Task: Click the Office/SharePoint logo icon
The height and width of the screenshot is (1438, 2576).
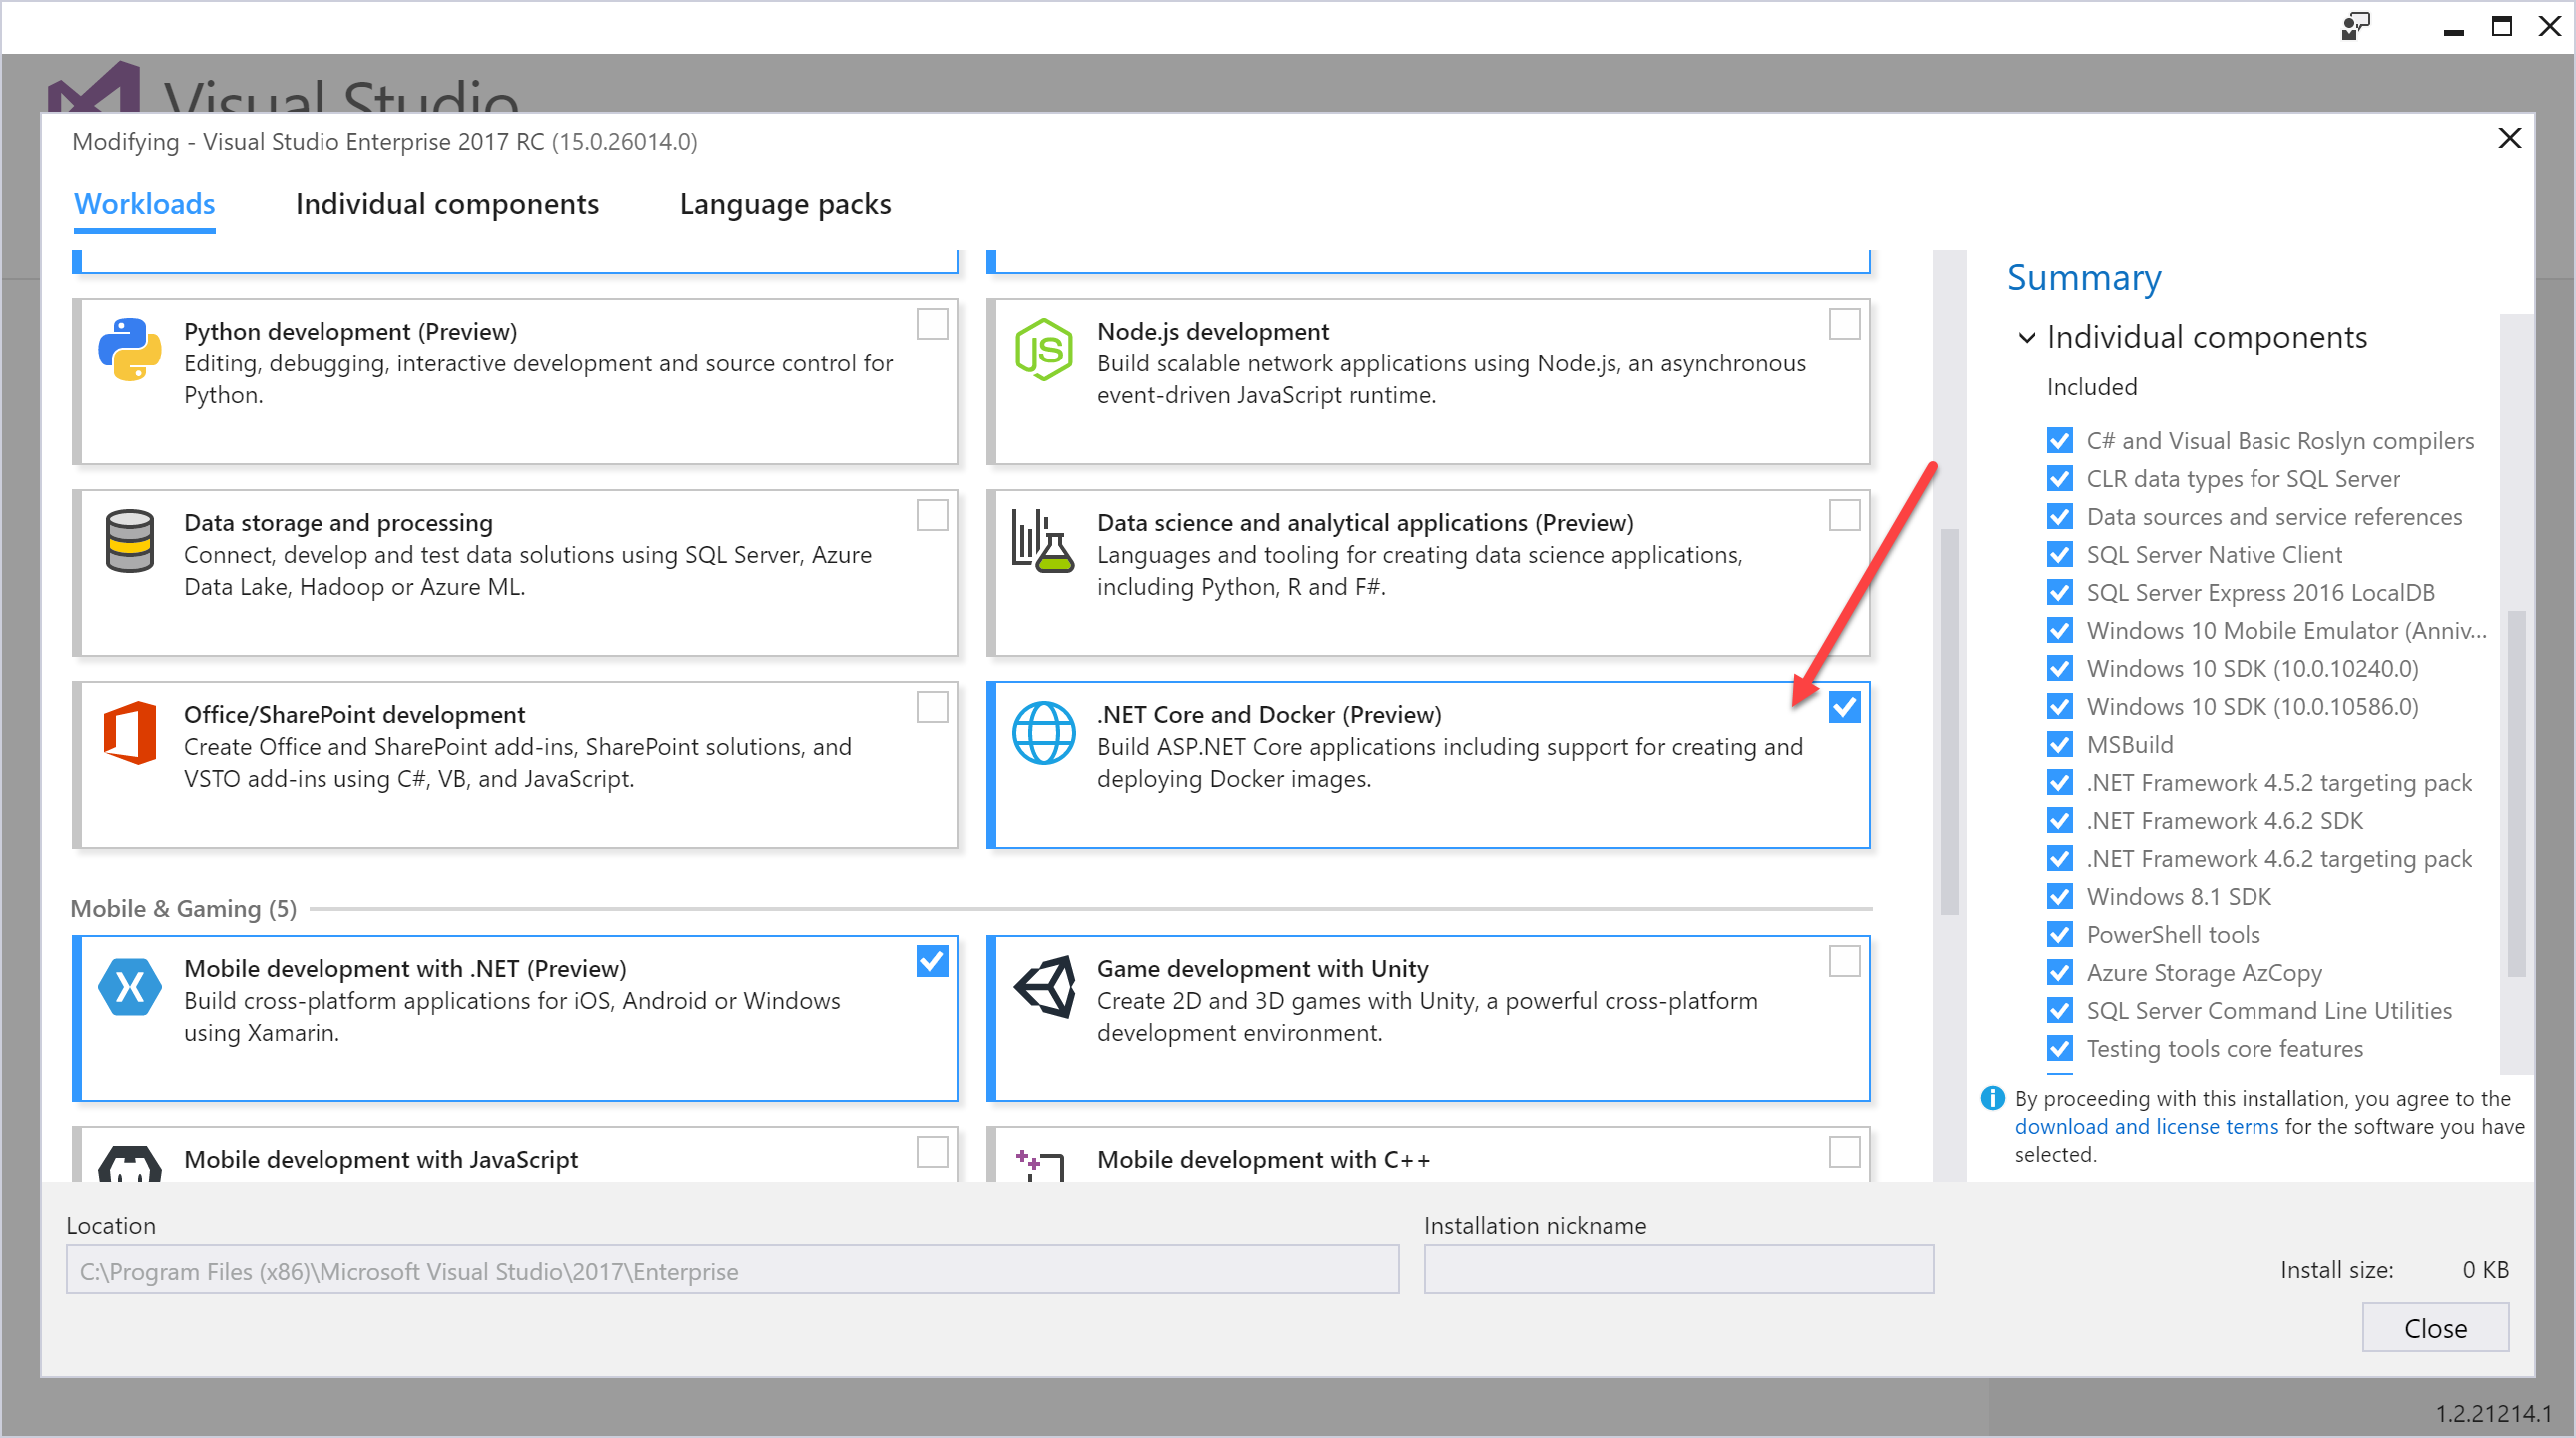Action: 129,733
